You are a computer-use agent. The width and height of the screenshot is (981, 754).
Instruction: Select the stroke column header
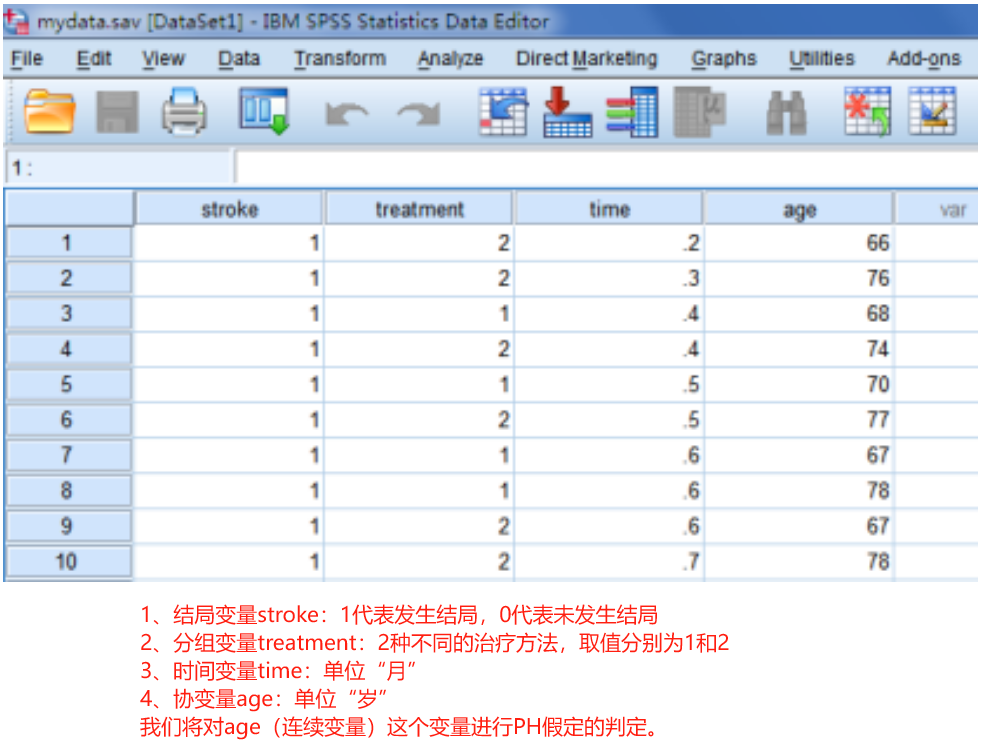click(x=229, y=208)
